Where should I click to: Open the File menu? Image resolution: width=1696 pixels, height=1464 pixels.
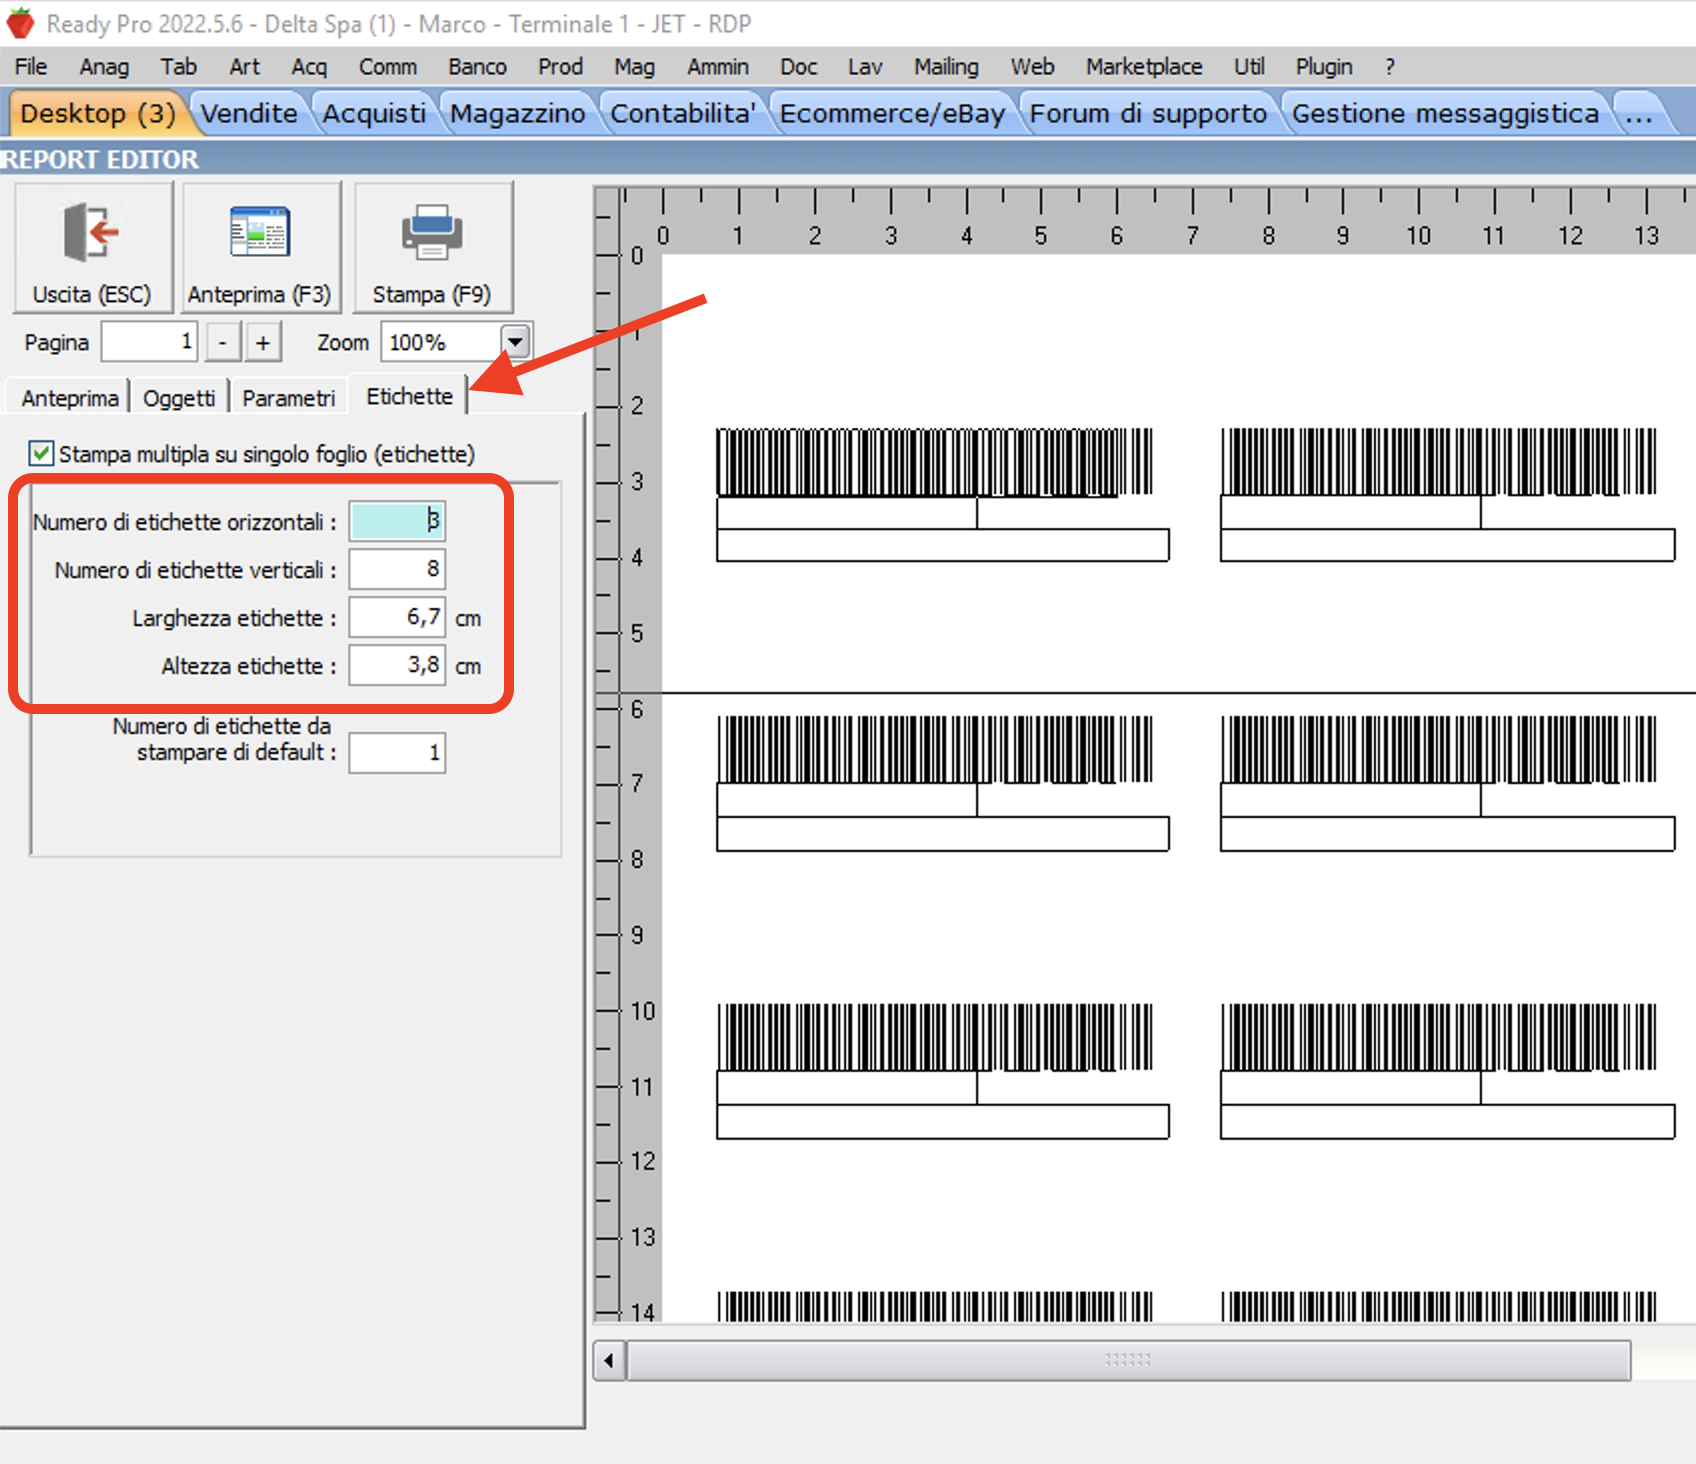[x=31, y=67]
